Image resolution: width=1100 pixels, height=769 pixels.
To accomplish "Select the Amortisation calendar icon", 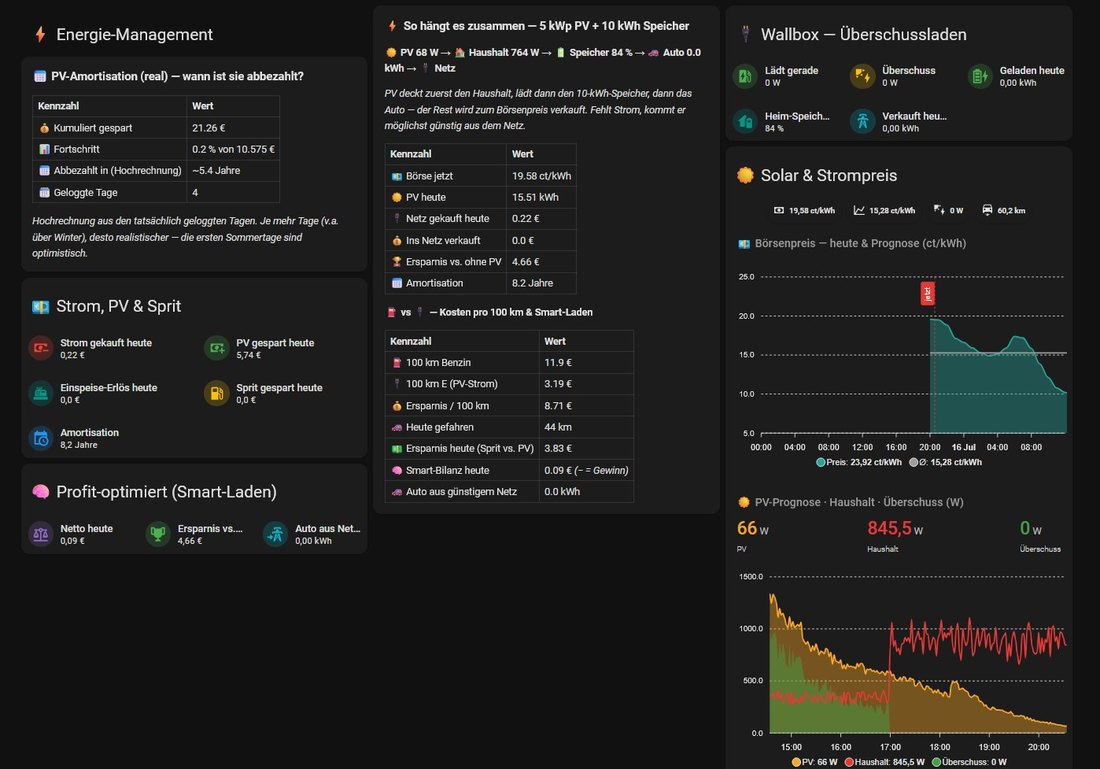I will click(41, 438).
